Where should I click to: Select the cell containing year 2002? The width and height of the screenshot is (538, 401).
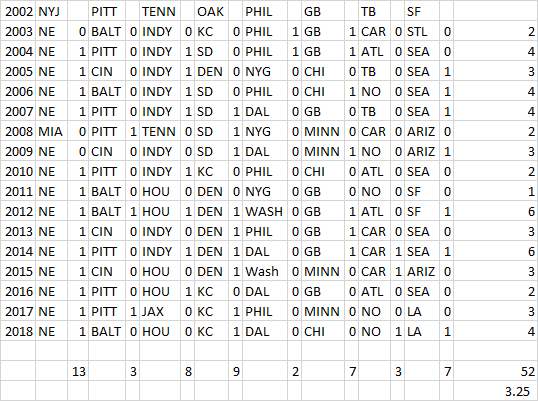[x=18, y=12]
